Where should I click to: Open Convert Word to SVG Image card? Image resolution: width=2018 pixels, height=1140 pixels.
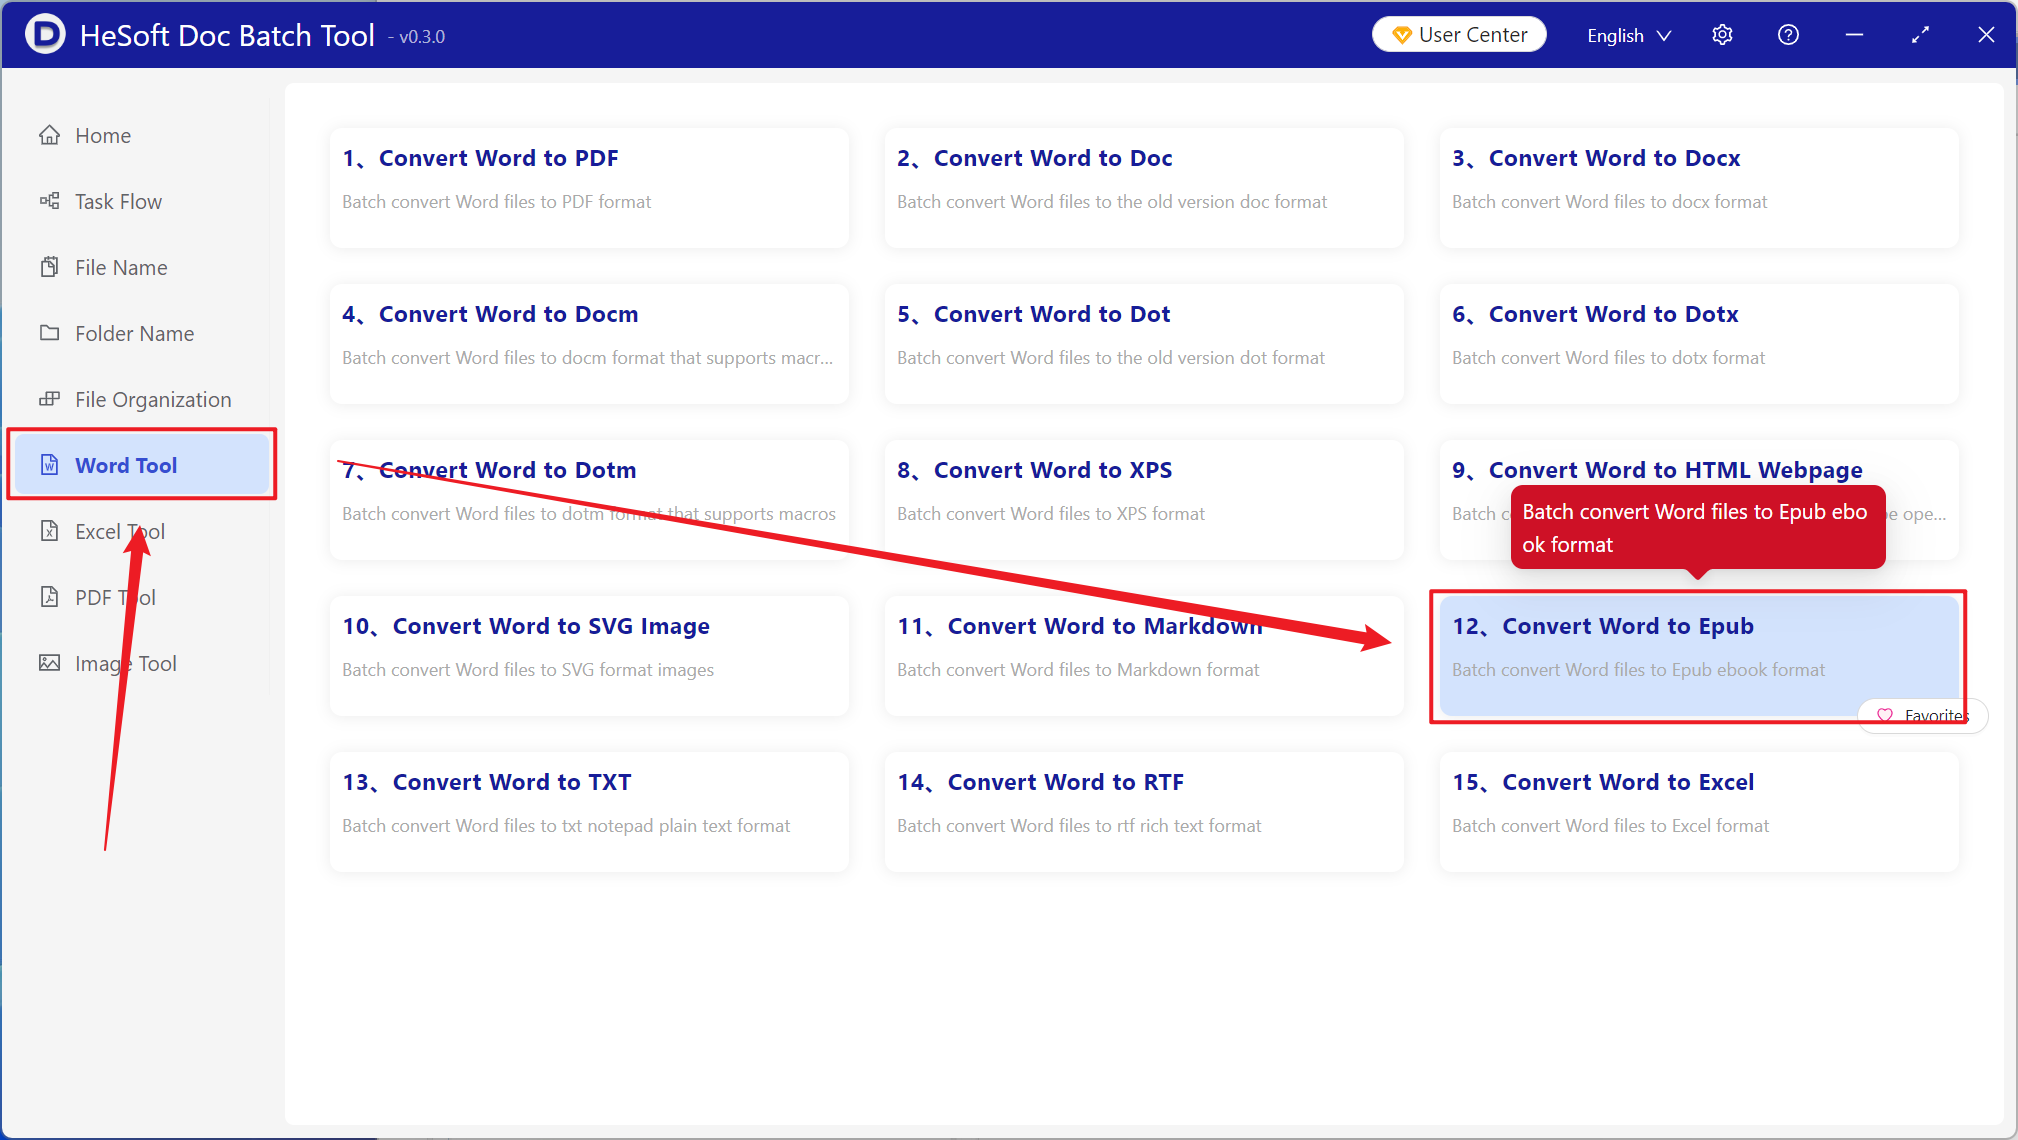coord(589,656)
